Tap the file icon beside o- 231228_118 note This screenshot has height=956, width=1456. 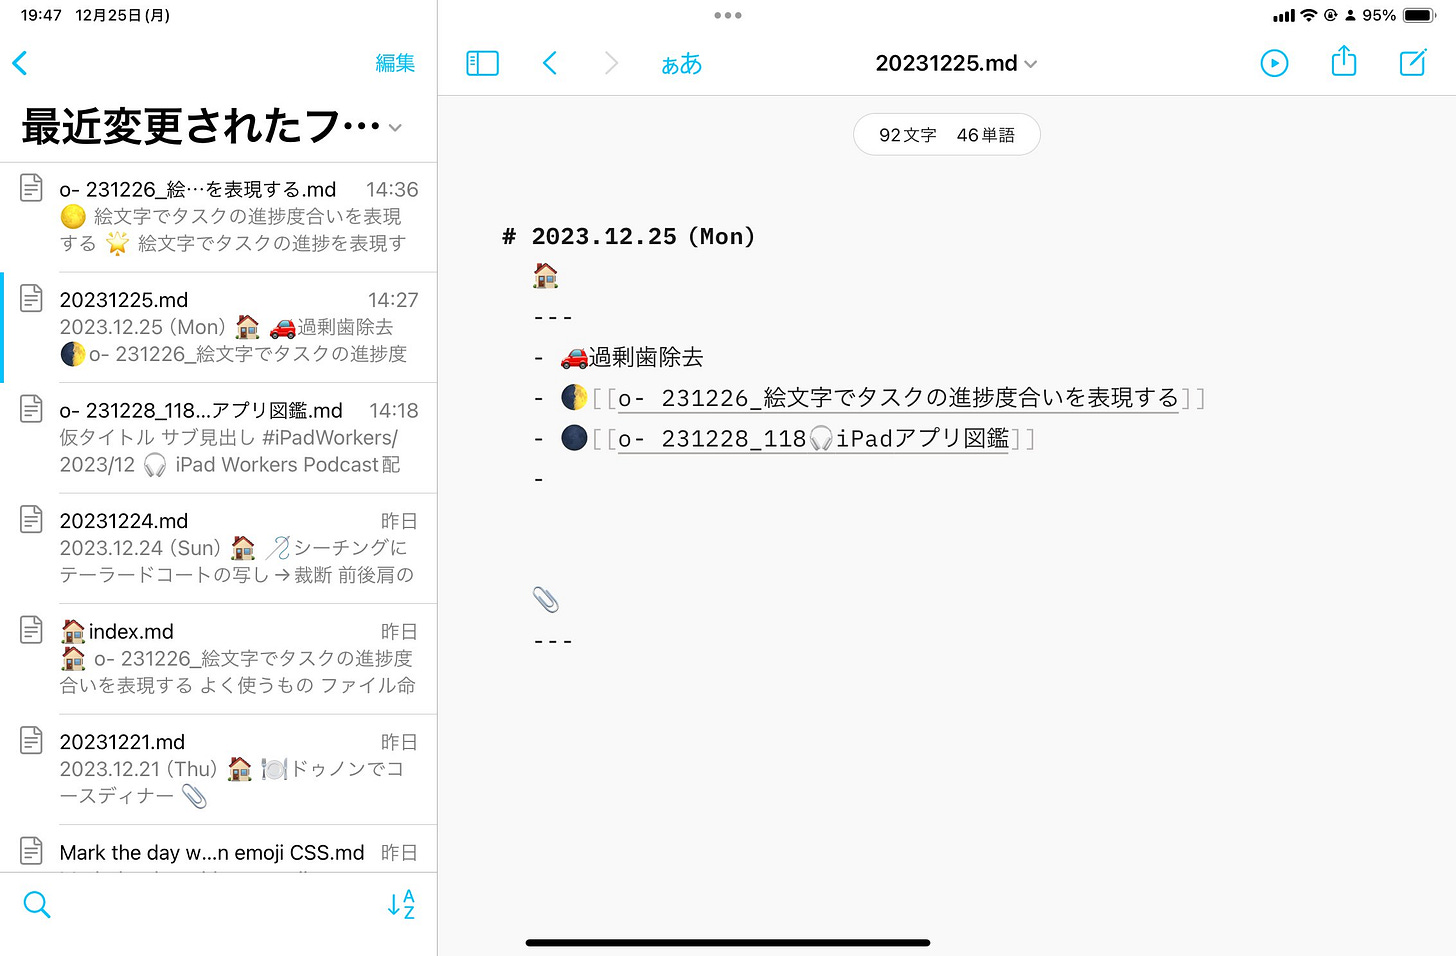(x=32, y=408)
